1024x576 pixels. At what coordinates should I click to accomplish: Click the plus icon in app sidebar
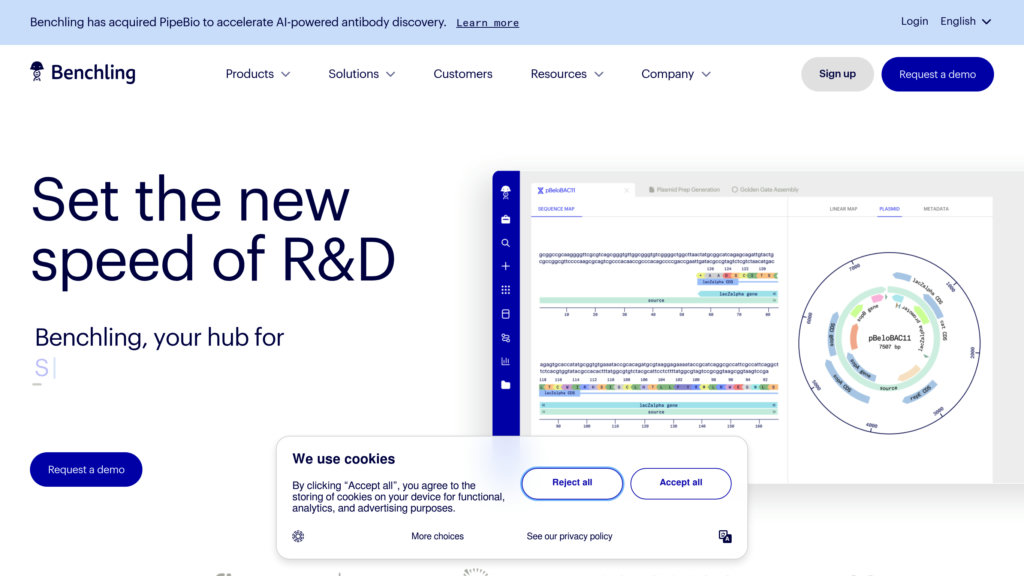pyautogui.click(x=506, y=266)
